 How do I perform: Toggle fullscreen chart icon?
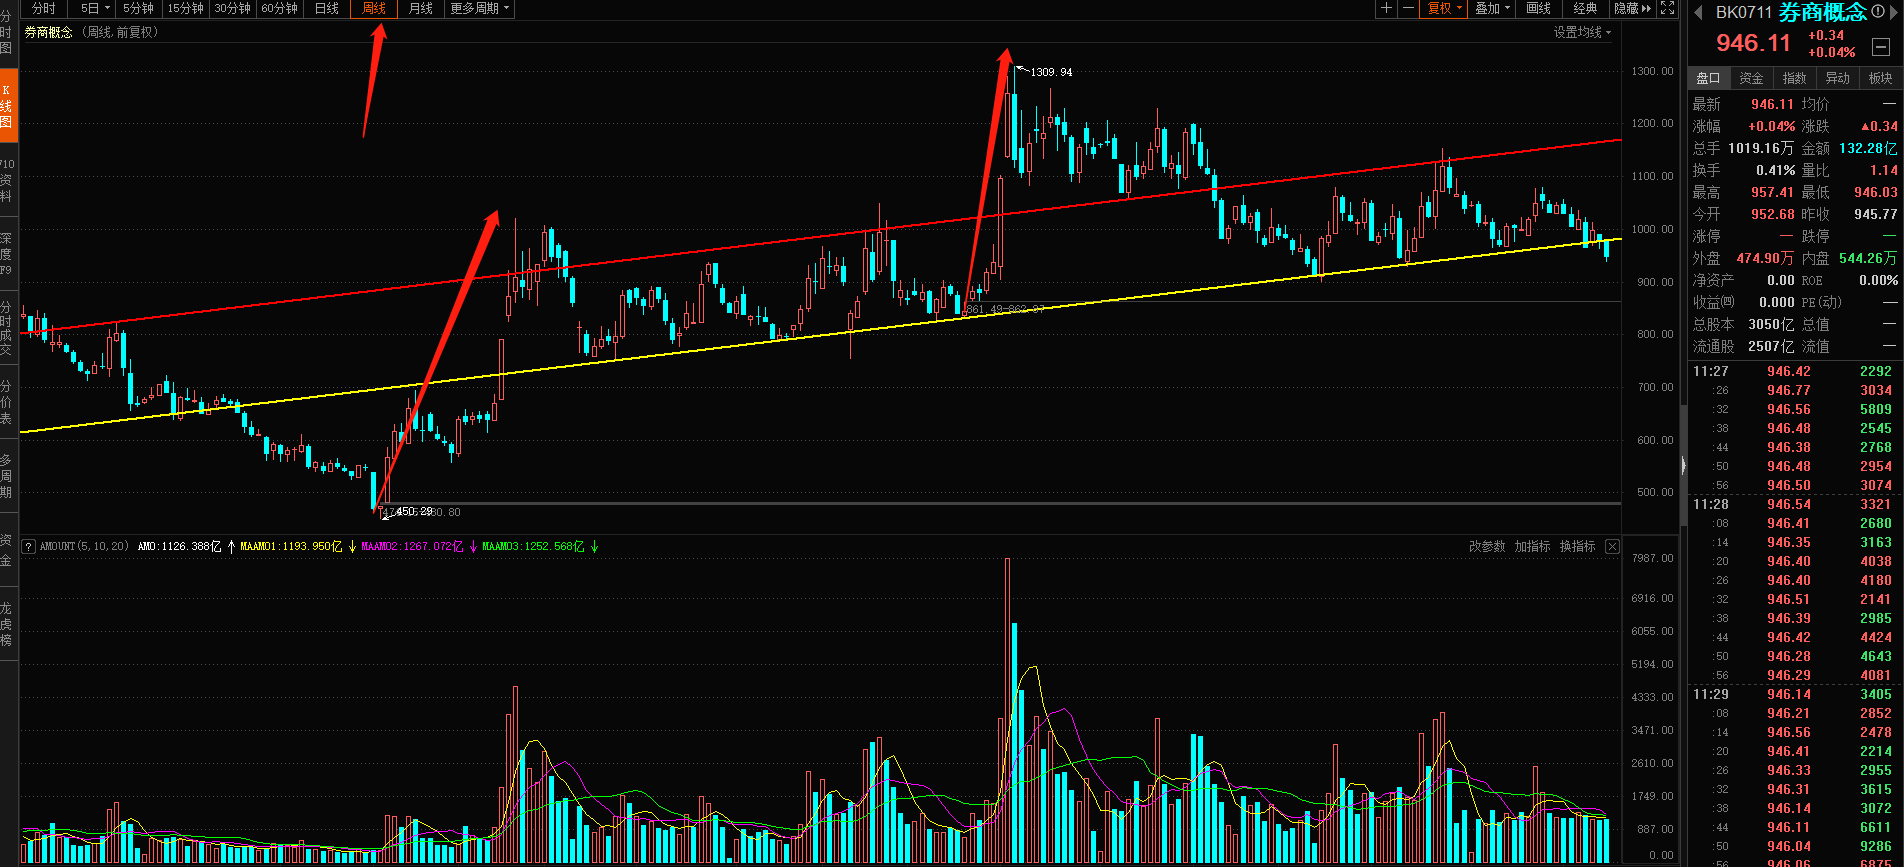(1668, 8)
